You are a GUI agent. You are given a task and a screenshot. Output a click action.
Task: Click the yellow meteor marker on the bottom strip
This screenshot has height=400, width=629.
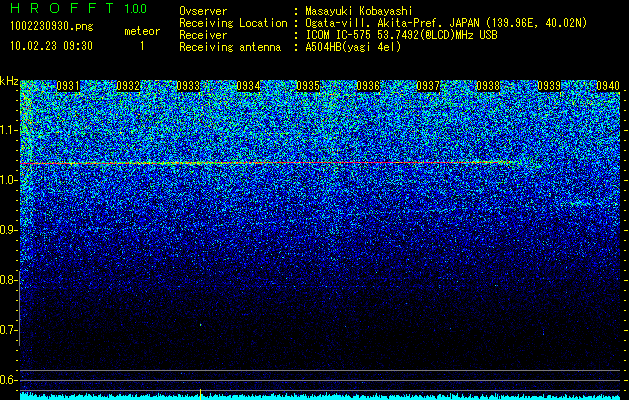(200, 393)
